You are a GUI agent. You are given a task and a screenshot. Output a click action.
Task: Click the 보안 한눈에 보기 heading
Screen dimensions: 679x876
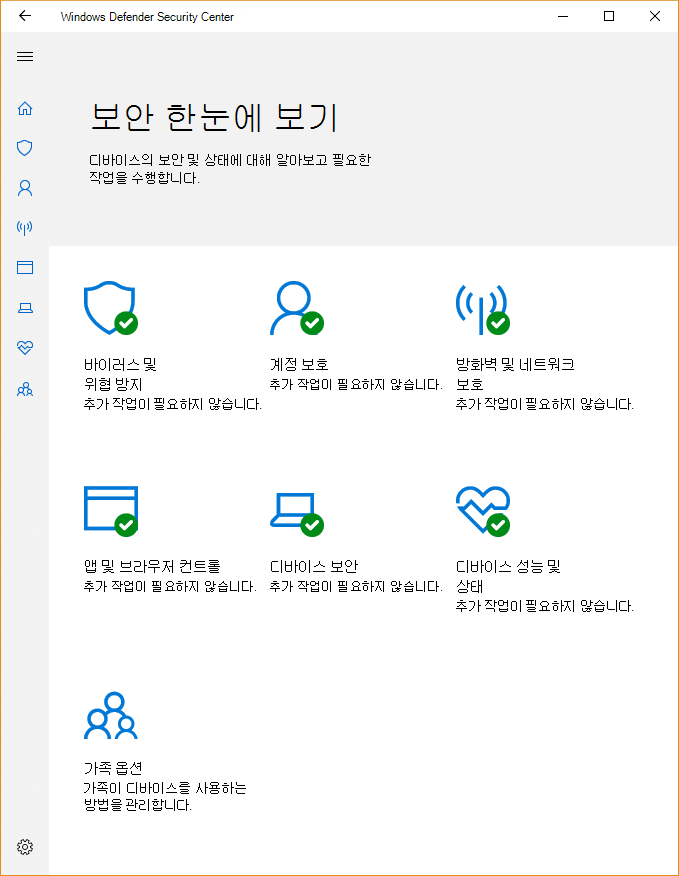click(x=214, y=117)
